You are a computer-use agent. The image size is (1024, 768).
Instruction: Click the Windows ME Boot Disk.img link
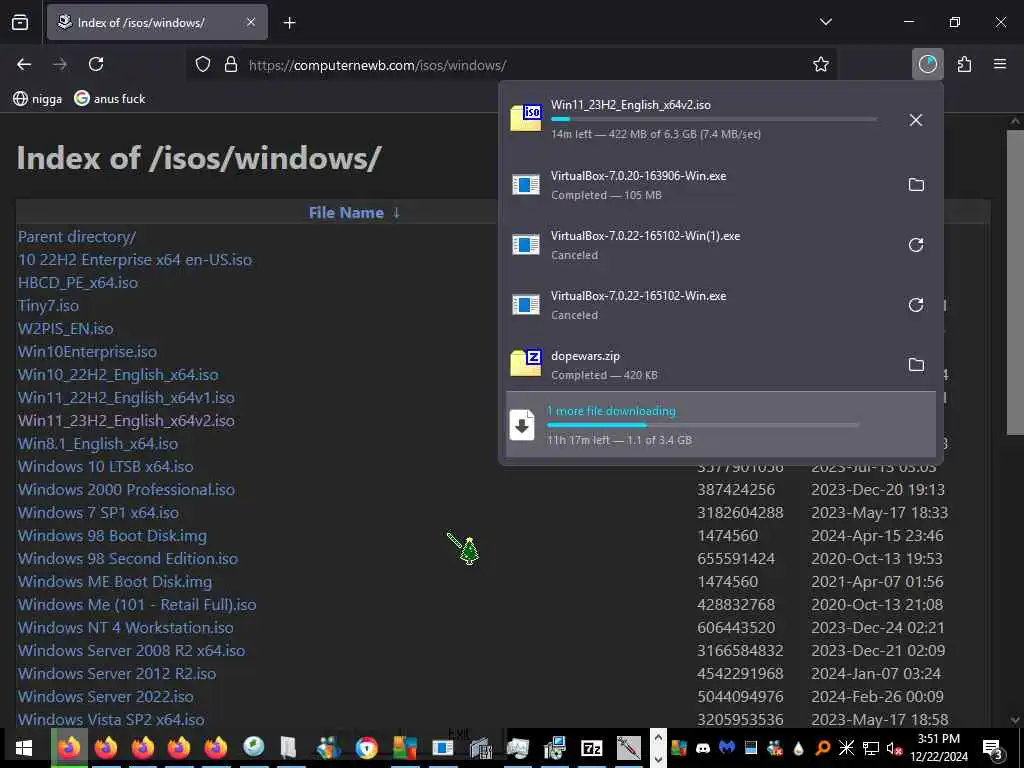tap(115, 581)
